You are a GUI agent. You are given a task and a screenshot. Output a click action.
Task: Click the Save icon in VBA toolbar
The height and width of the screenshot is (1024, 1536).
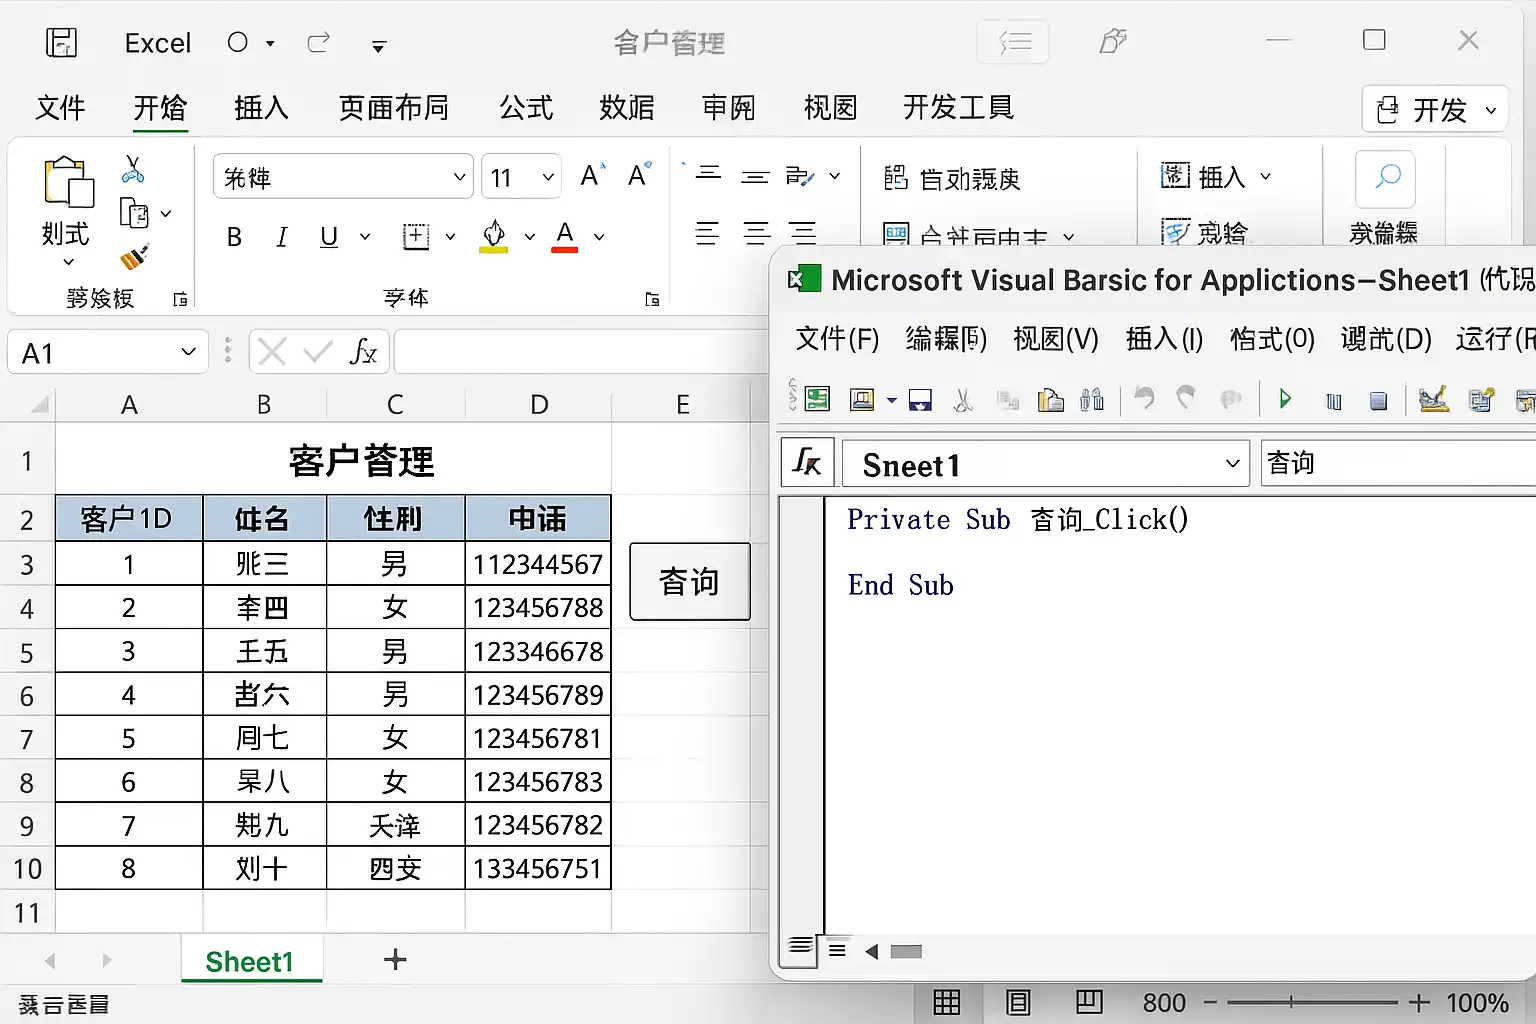click(x=920, y=401)
